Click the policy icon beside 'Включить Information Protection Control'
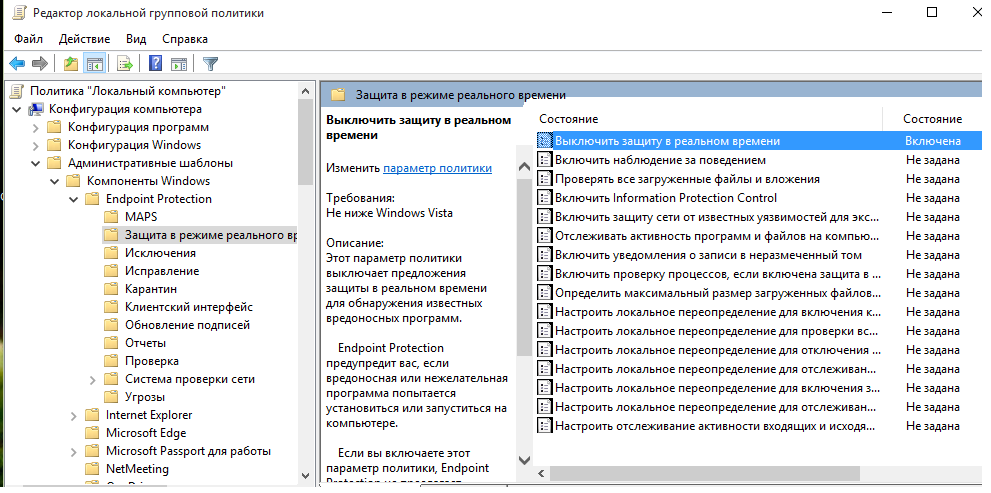This screenshot has width=991, height=493. click(x=545, y=198)
